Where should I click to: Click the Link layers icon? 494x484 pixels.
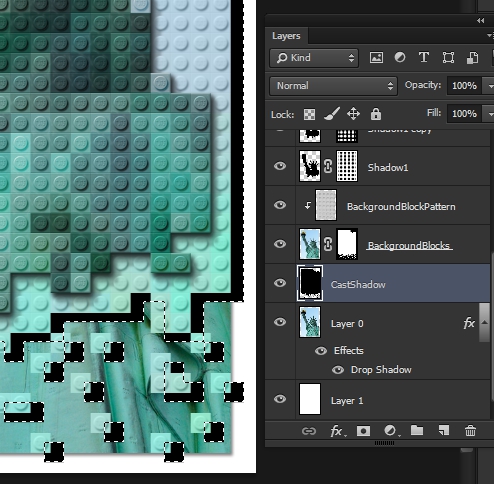tap(309, 431)
